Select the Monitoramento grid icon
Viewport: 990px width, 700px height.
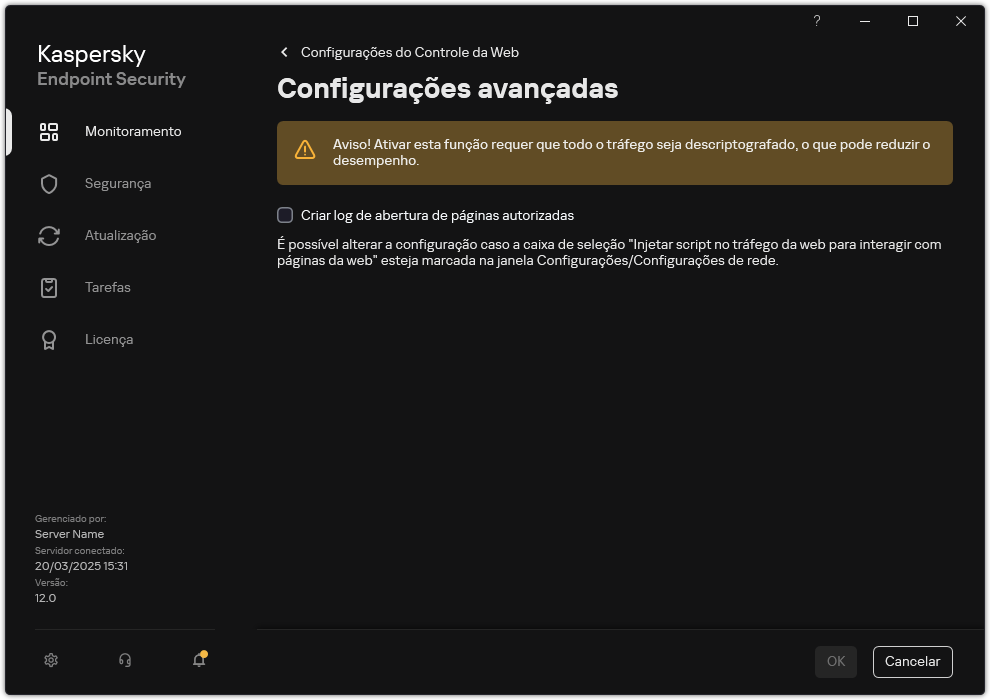point(49,131)
